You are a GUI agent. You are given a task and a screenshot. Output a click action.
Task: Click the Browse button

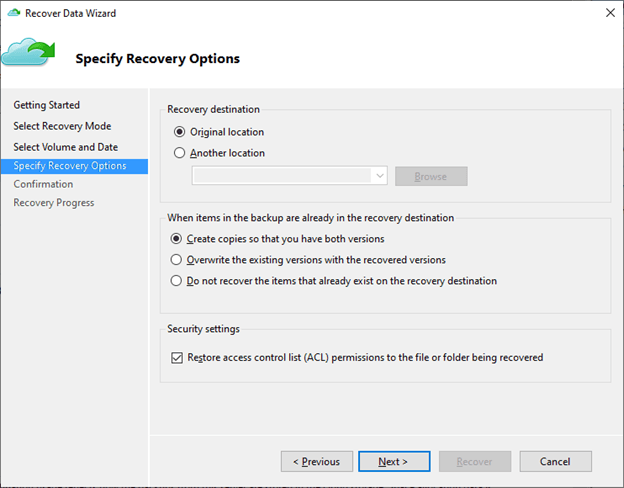point(431,176)
